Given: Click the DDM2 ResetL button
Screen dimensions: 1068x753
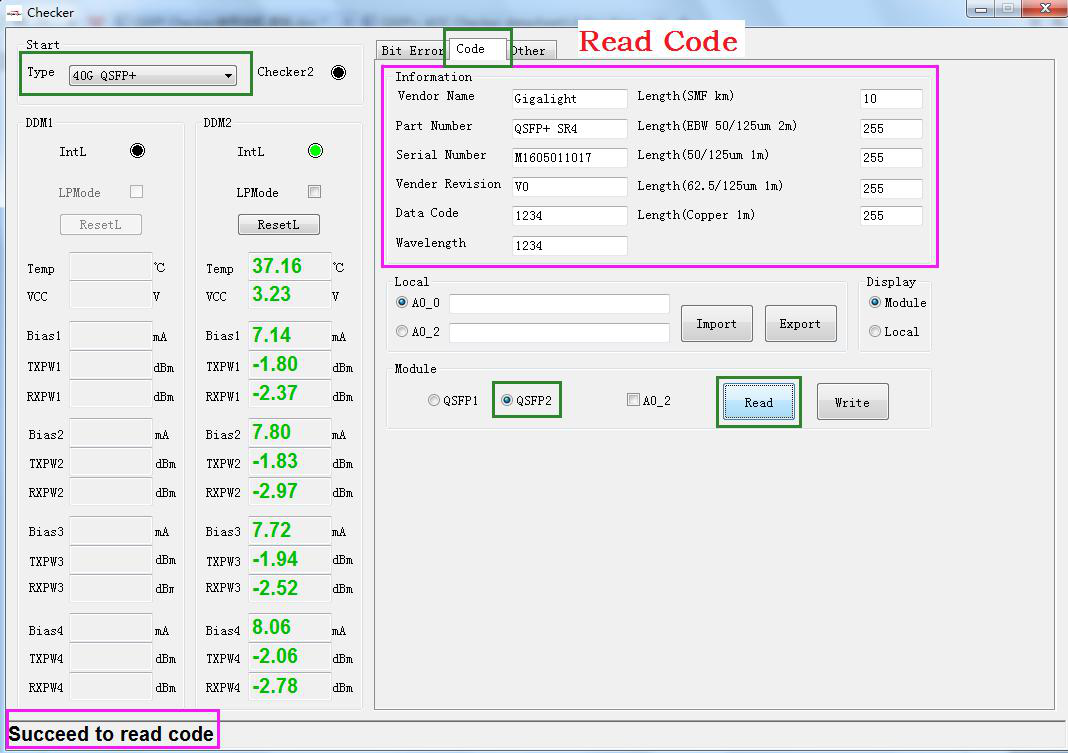Looking at the screenshot, I should (279, 225).
